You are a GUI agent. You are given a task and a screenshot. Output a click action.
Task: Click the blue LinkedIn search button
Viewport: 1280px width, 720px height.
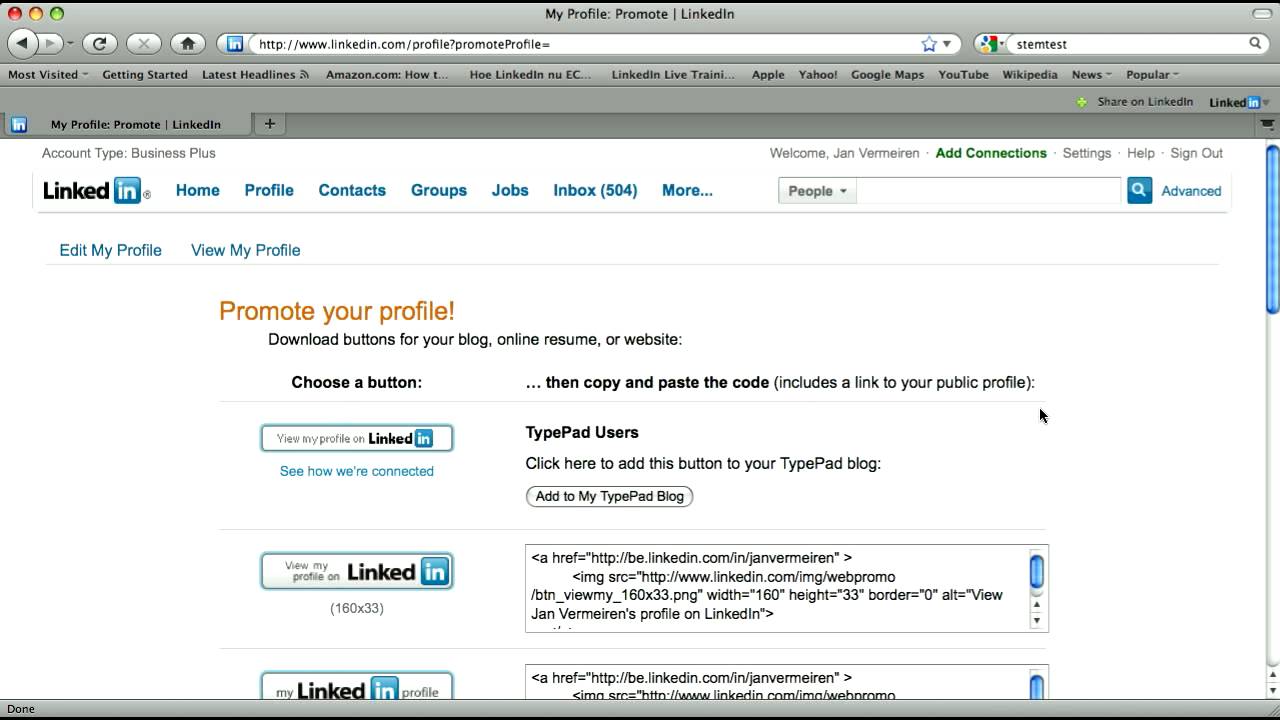point(1140,190)
